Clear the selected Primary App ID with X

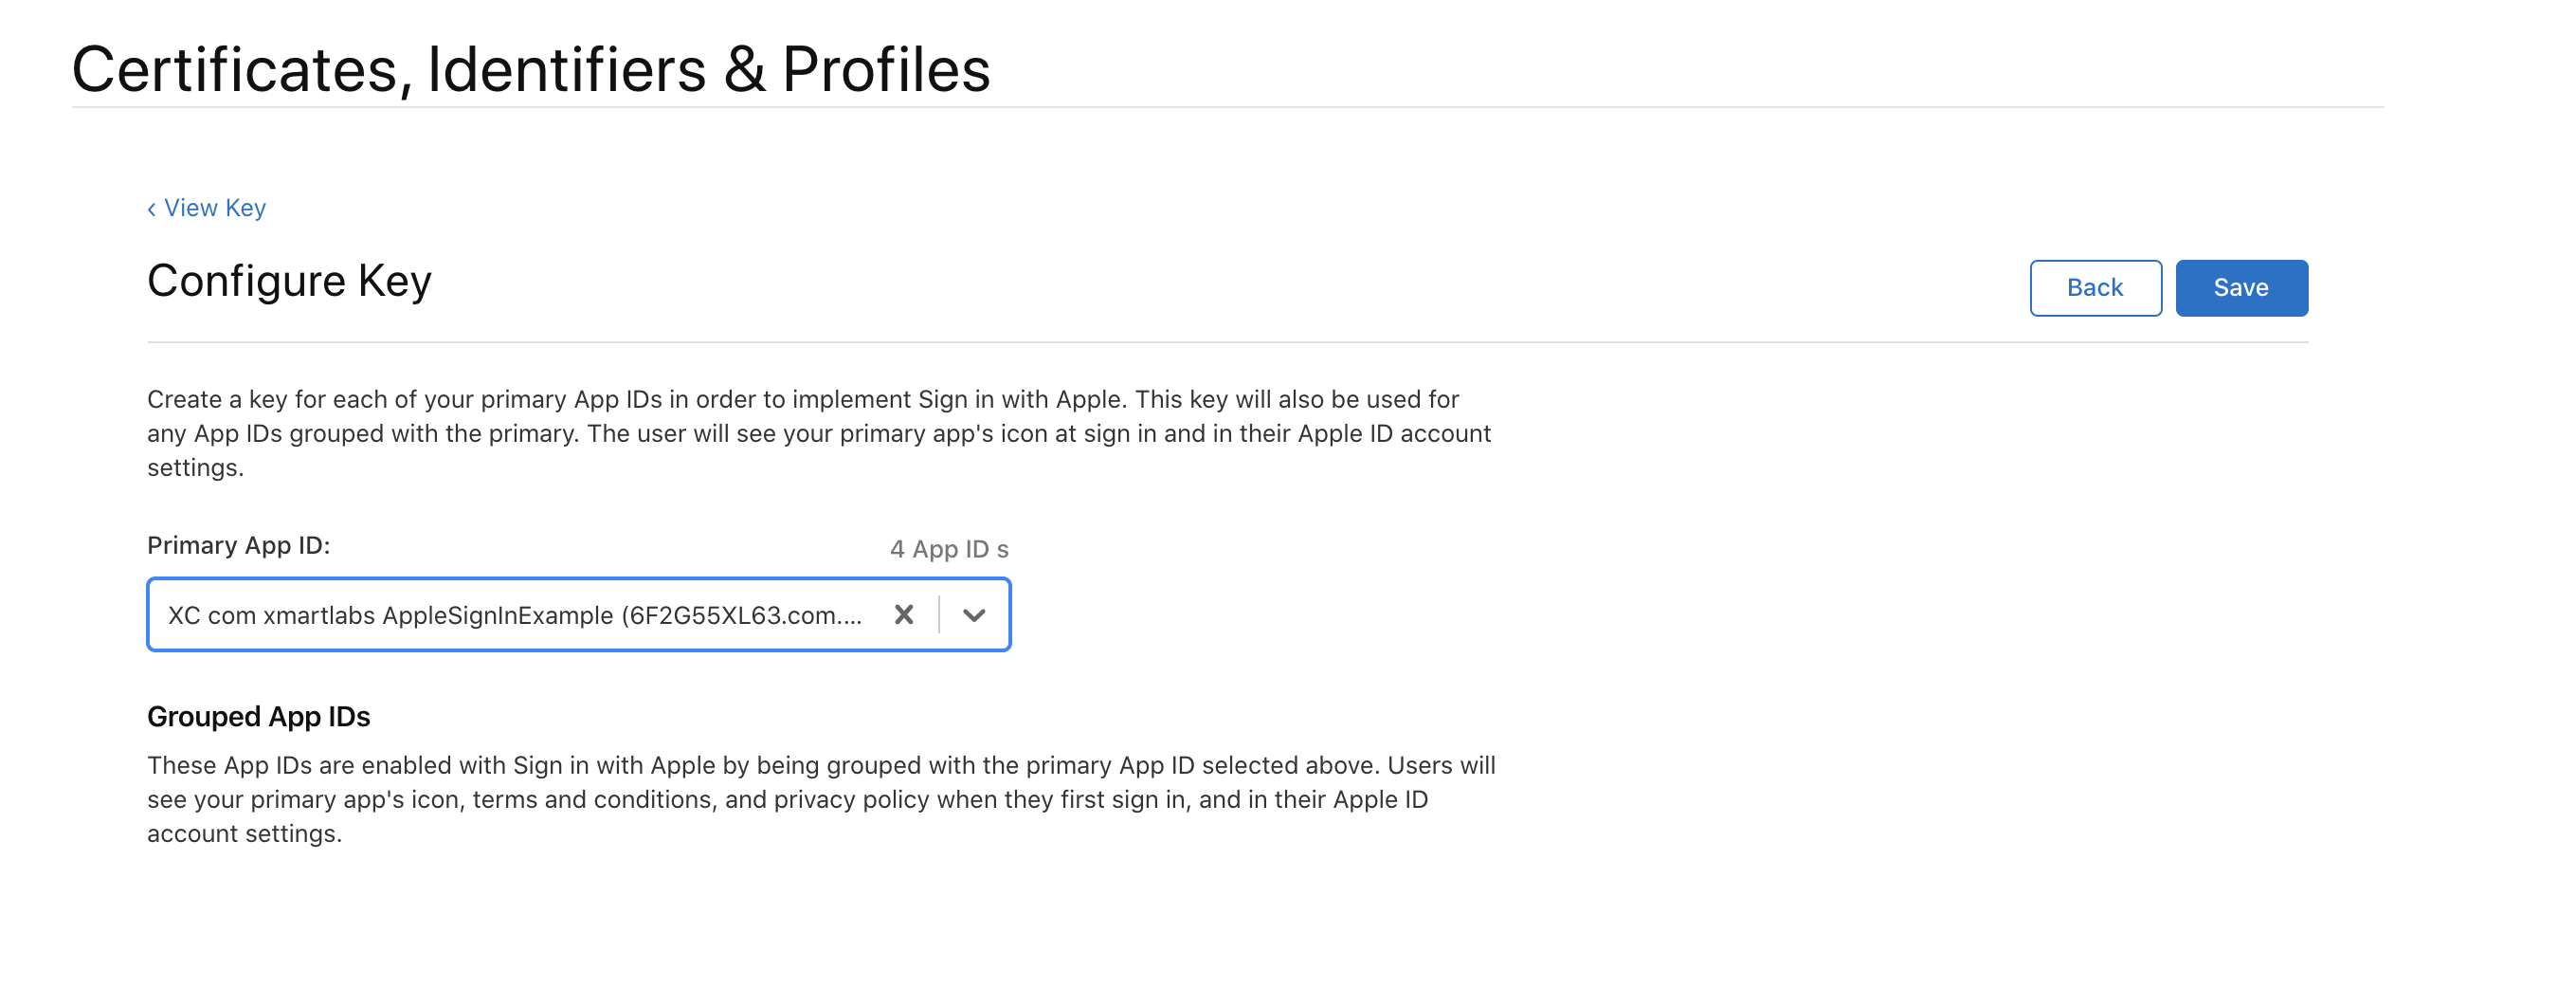[903, 614]
